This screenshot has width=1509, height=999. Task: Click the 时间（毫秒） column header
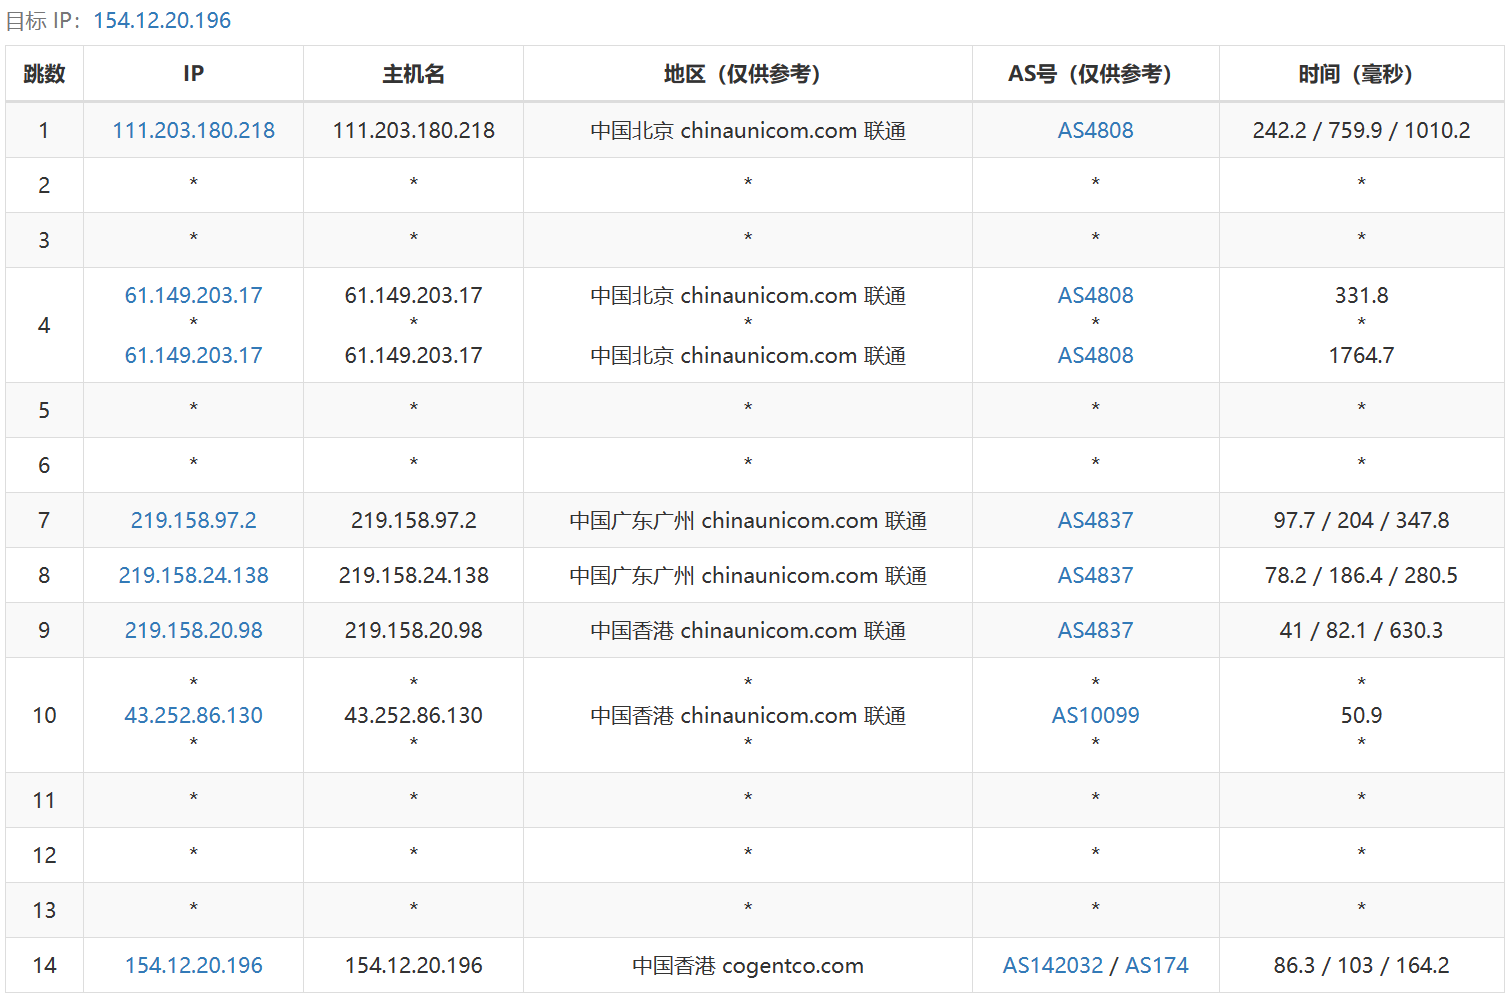tap(1361, 74)
